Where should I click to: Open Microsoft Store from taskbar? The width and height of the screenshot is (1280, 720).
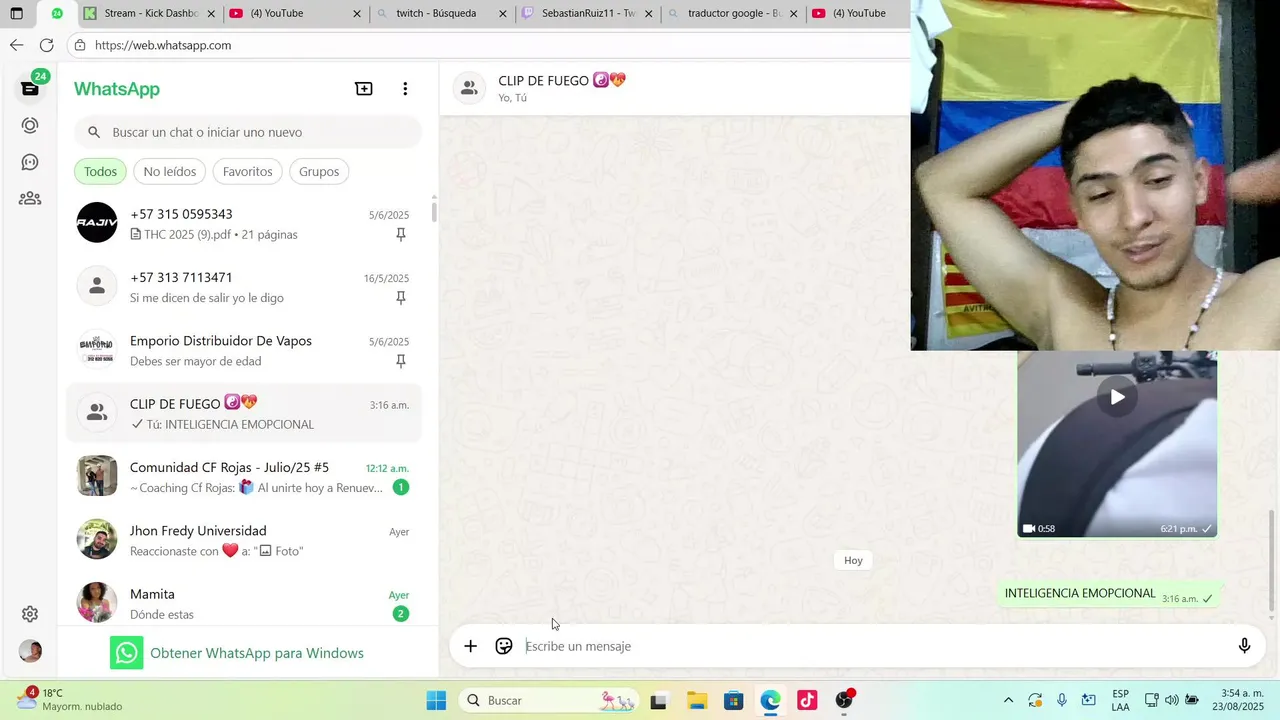point(733,701)
